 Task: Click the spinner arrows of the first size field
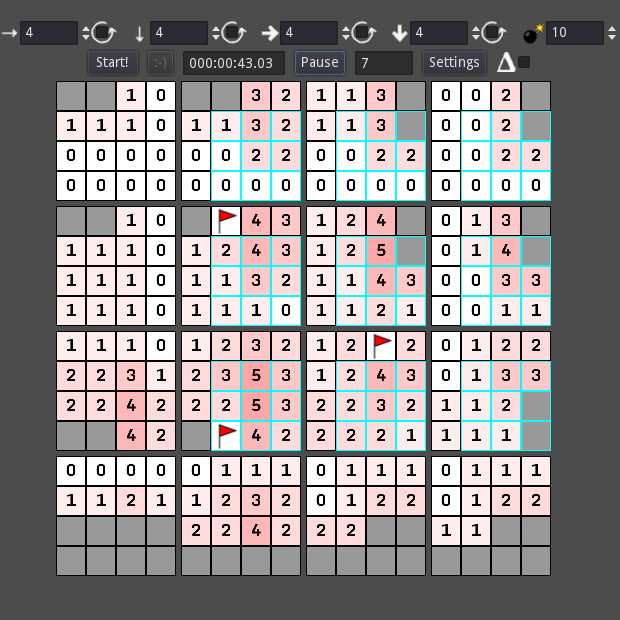tap(85, 33)
